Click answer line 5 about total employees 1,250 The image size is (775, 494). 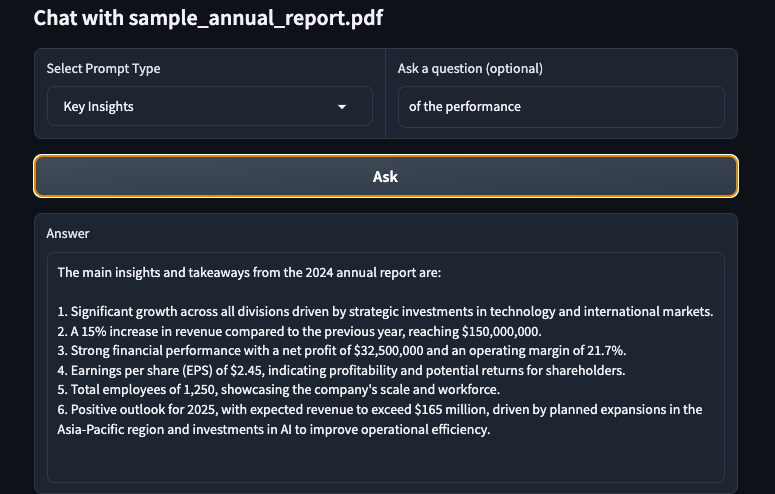(x=279, y=390)
